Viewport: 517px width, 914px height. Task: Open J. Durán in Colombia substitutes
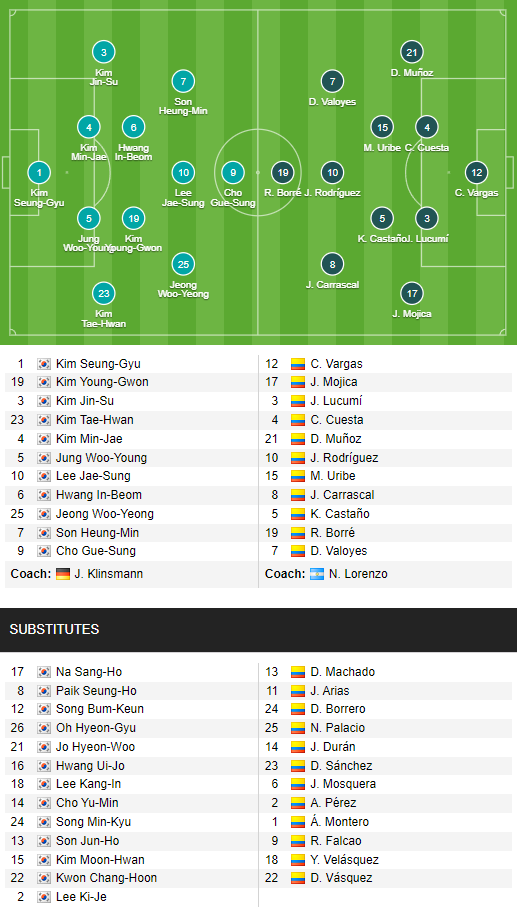coord(333,747)
